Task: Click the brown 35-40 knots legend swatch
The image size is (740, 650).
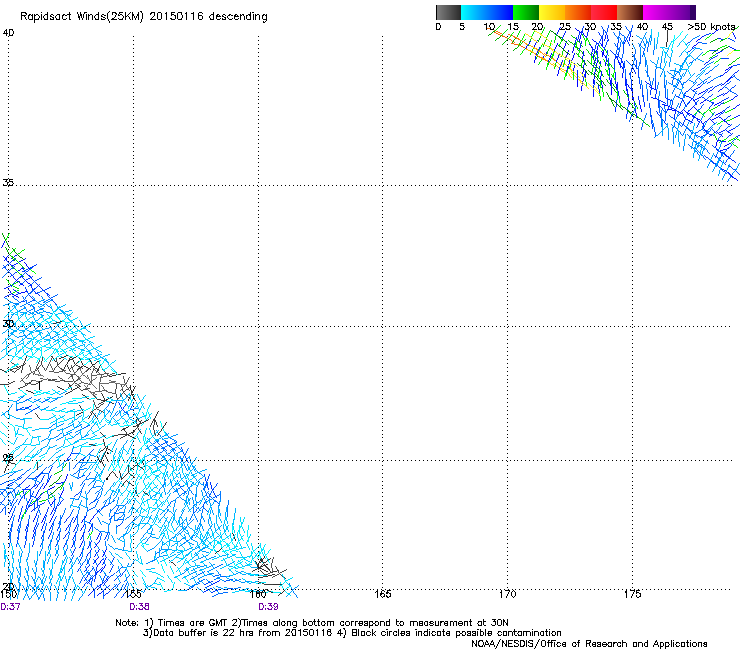Action: click(630, 12)
